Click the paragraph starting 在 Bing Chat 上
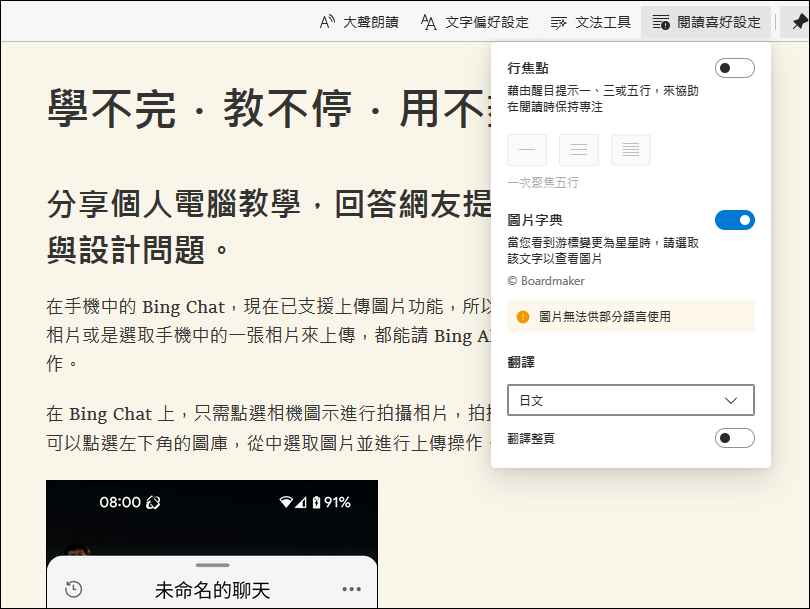The image size is (810, 609). (x=269, y=428)
